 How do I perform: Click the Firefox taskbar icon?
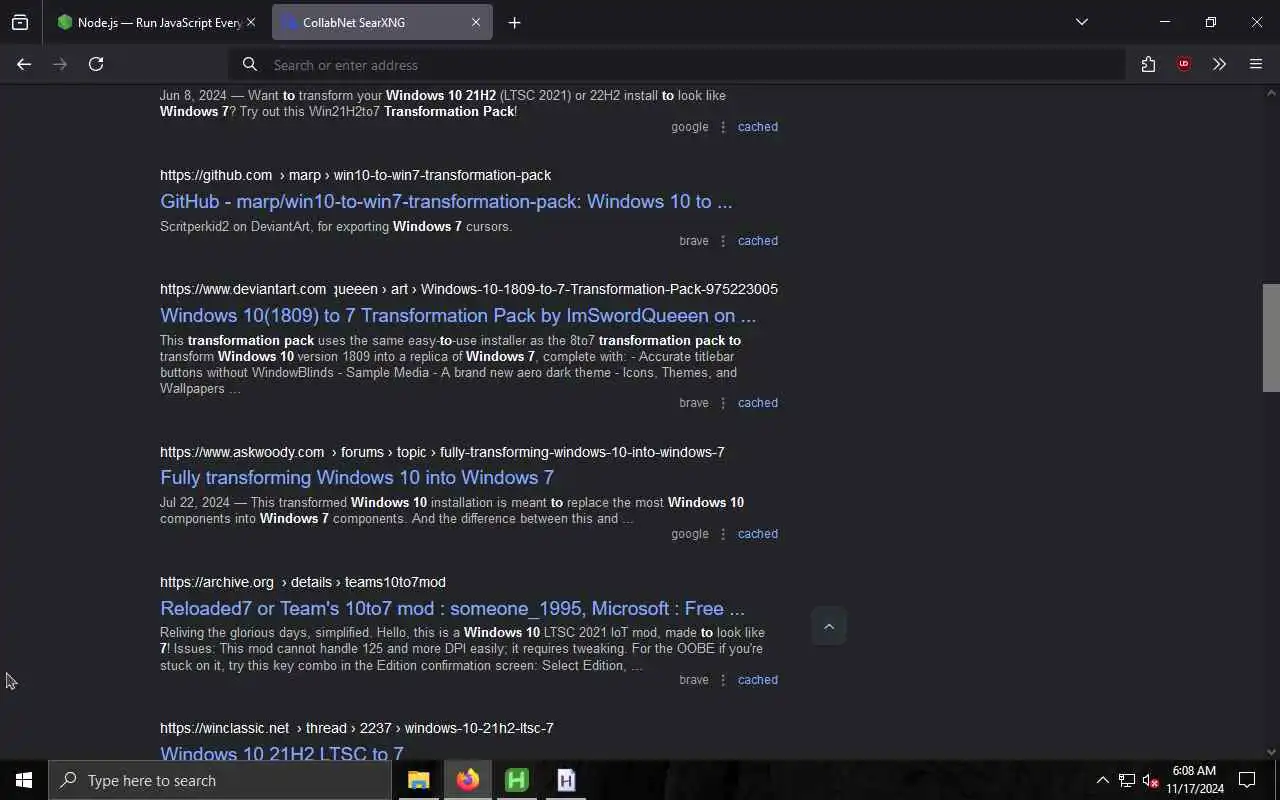click(x=468, y=780)
